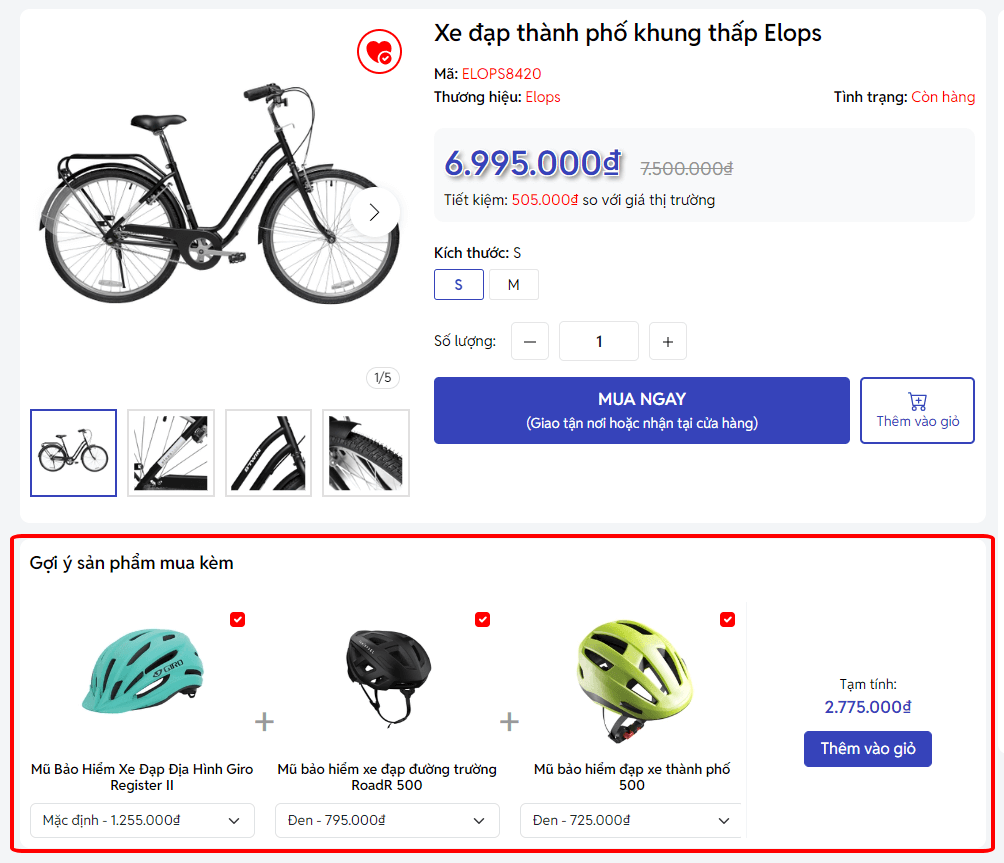Image resolution: width=1004 pixels, height=863 pixels.
Task: Click the cart icon Thêm vào giỏ
Action: (x=917, y=410)
